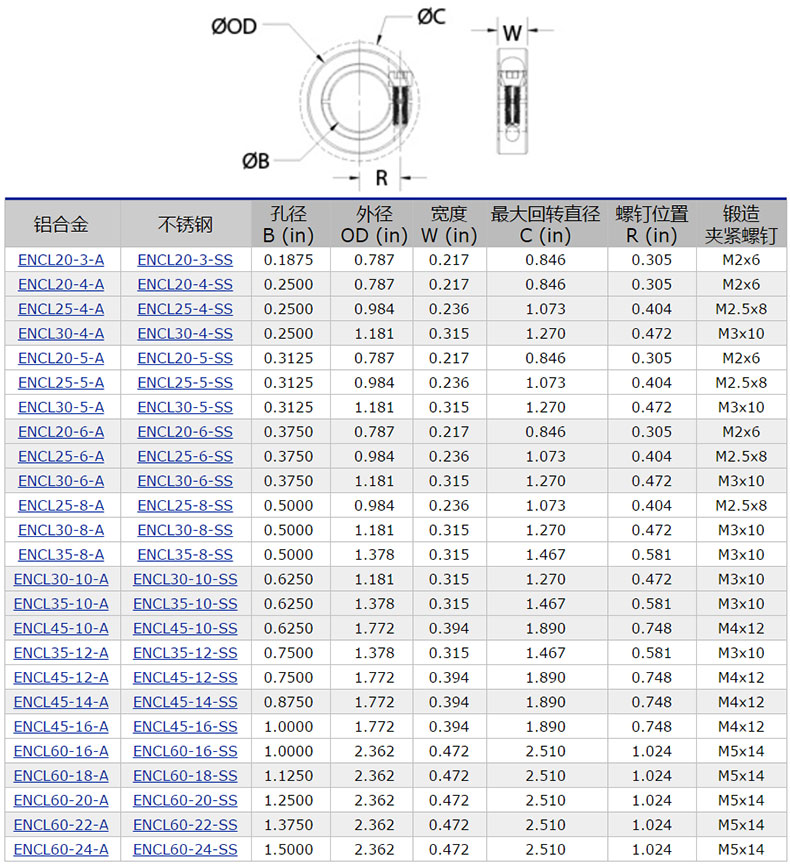
Task: Open the ENCL45-16-SS stainless link
Action: pyautogui.click(x=185, y=727)
